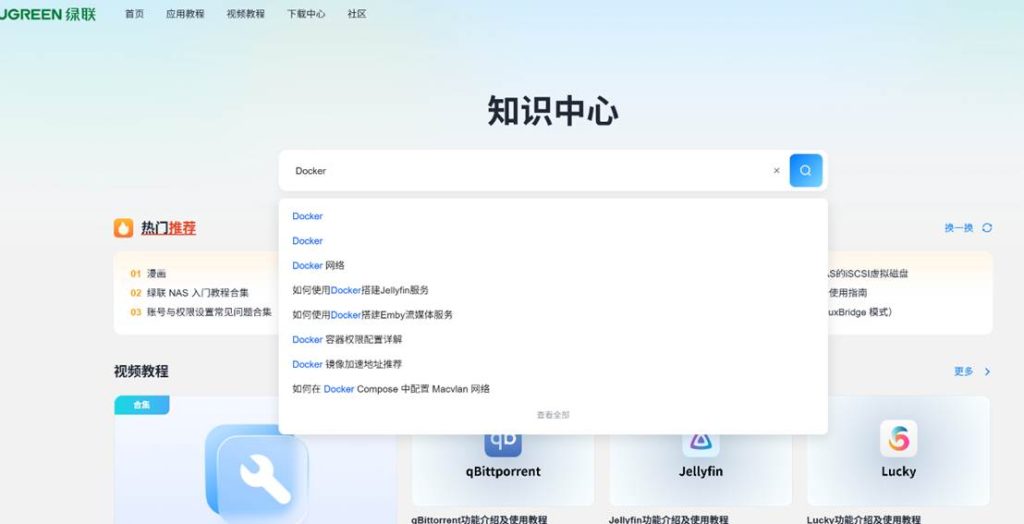Choose the 'Docker 容器权限配置详解' suggestion
The image size is (1024, 524).
(x=347, y=339)
